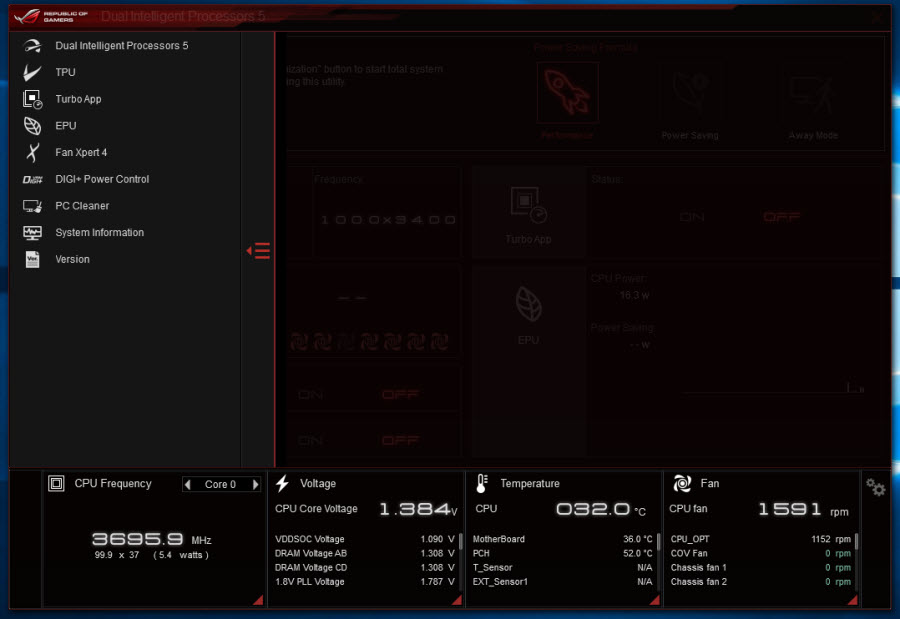Click ON in the upper lower-left toggle row
Image resolution: width=900 pixels, height=619 pixels.
[x=311, y=394]
